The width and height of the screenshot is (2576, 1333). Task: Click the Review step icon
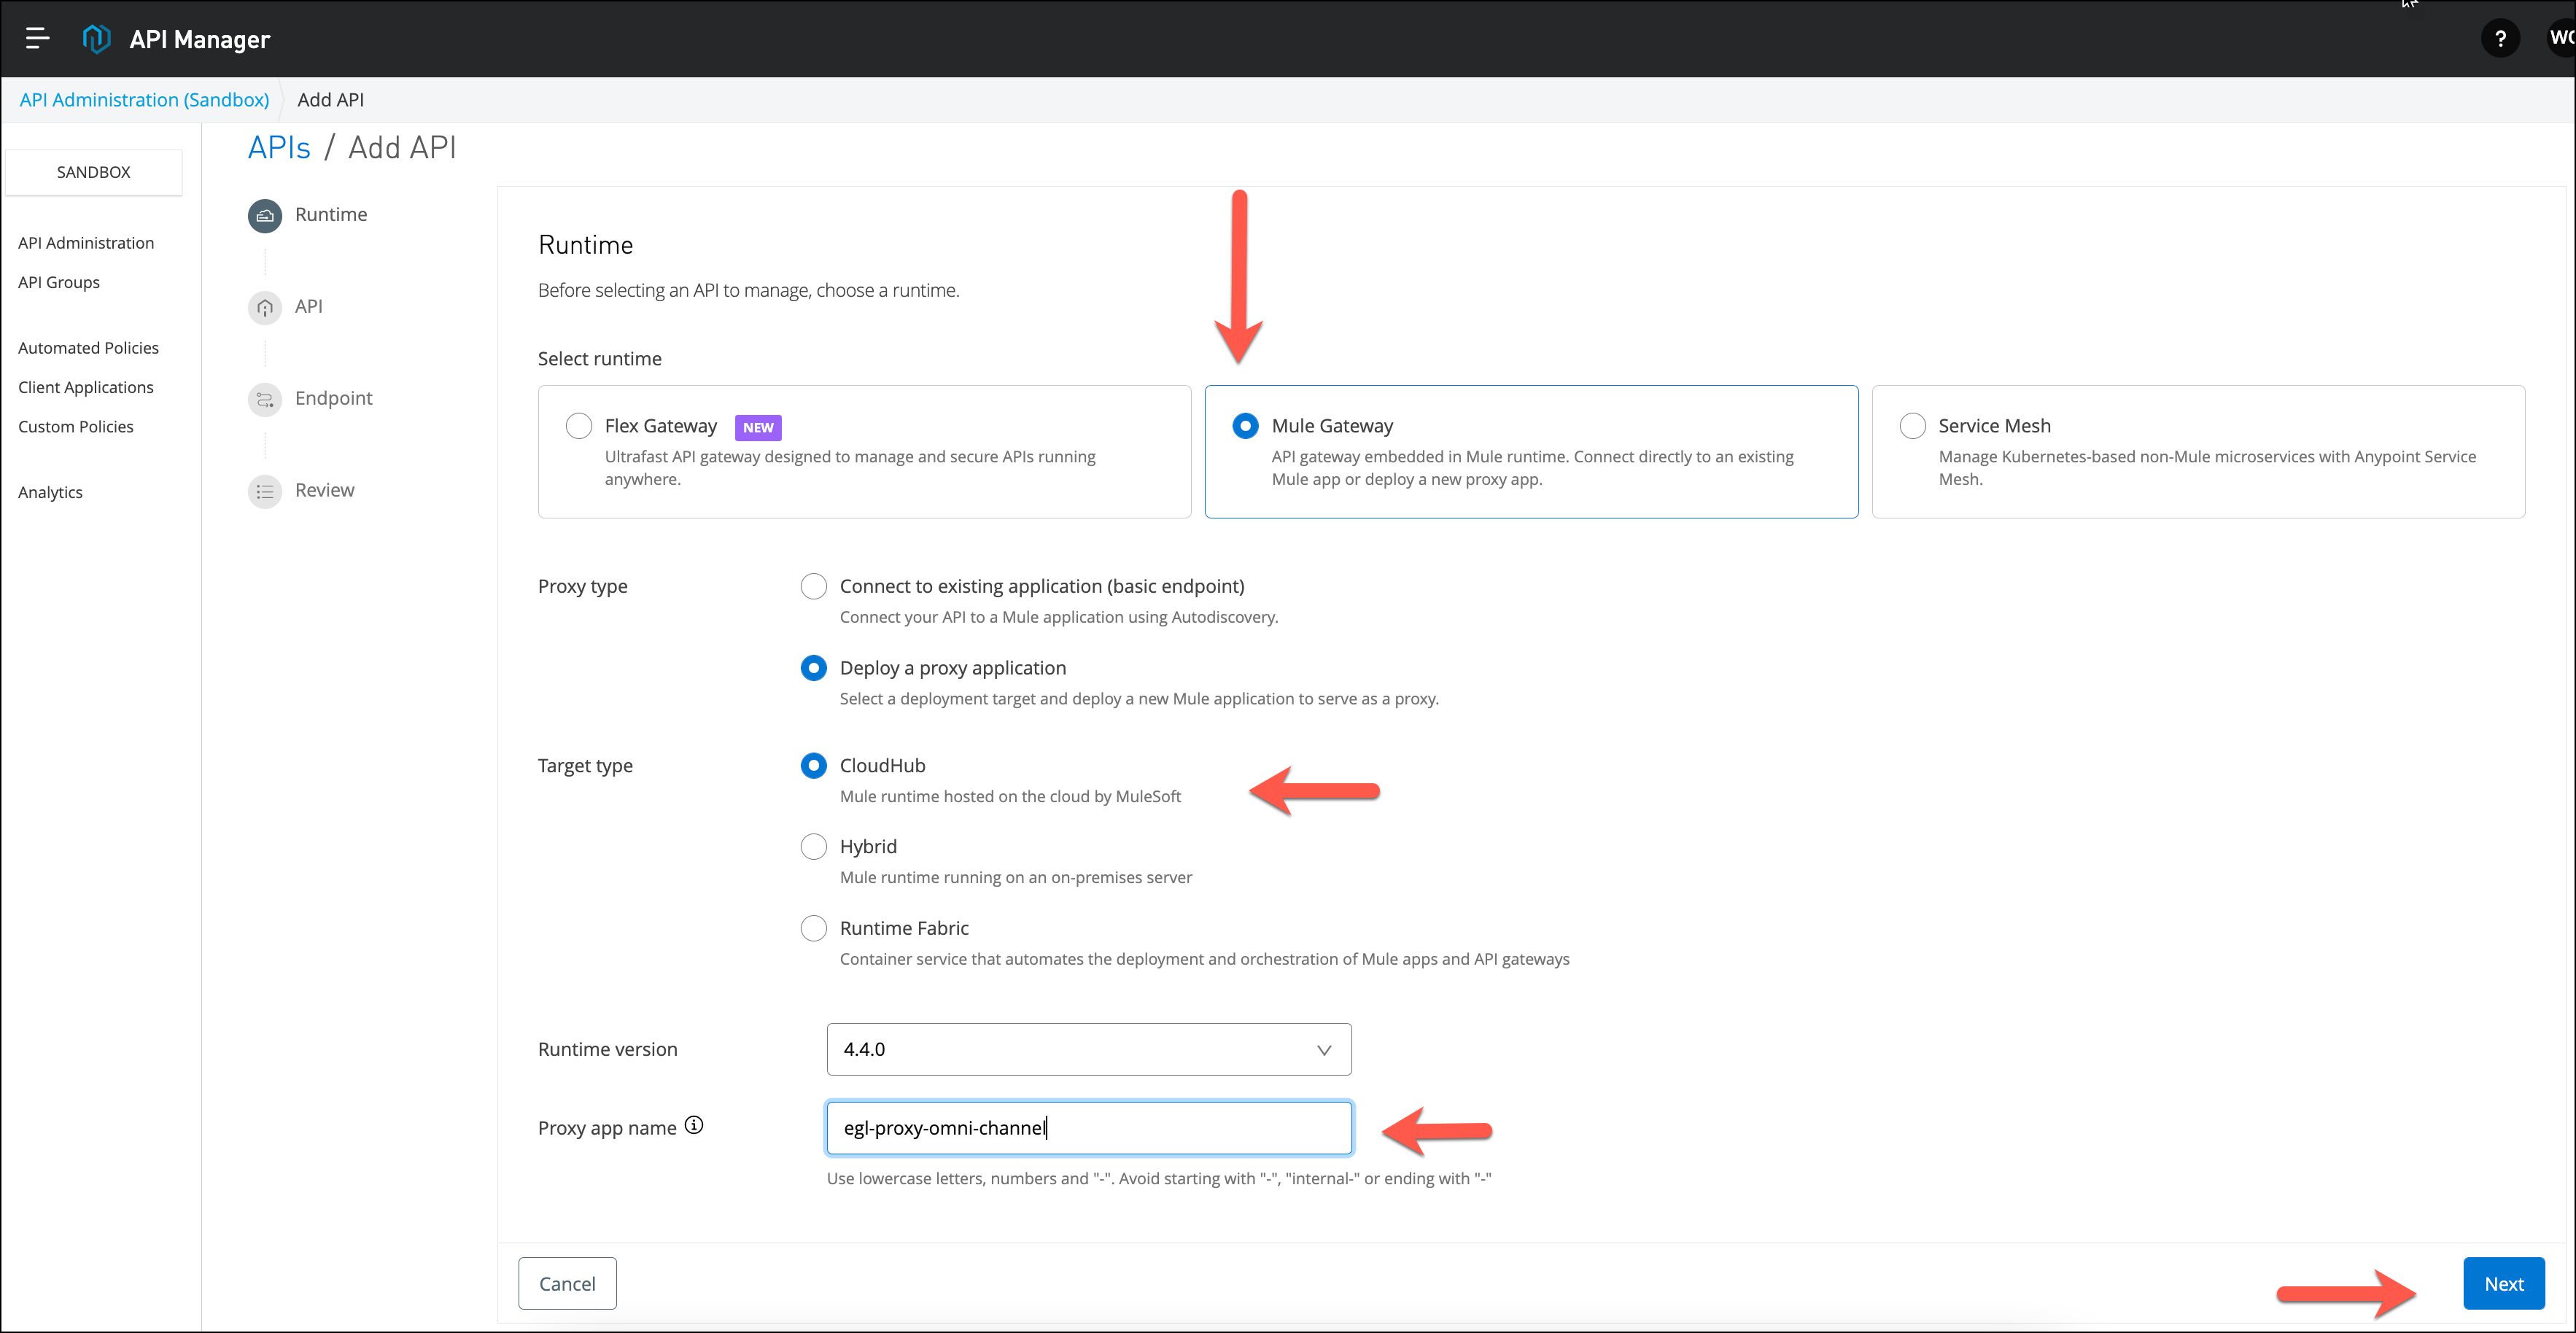264,491
